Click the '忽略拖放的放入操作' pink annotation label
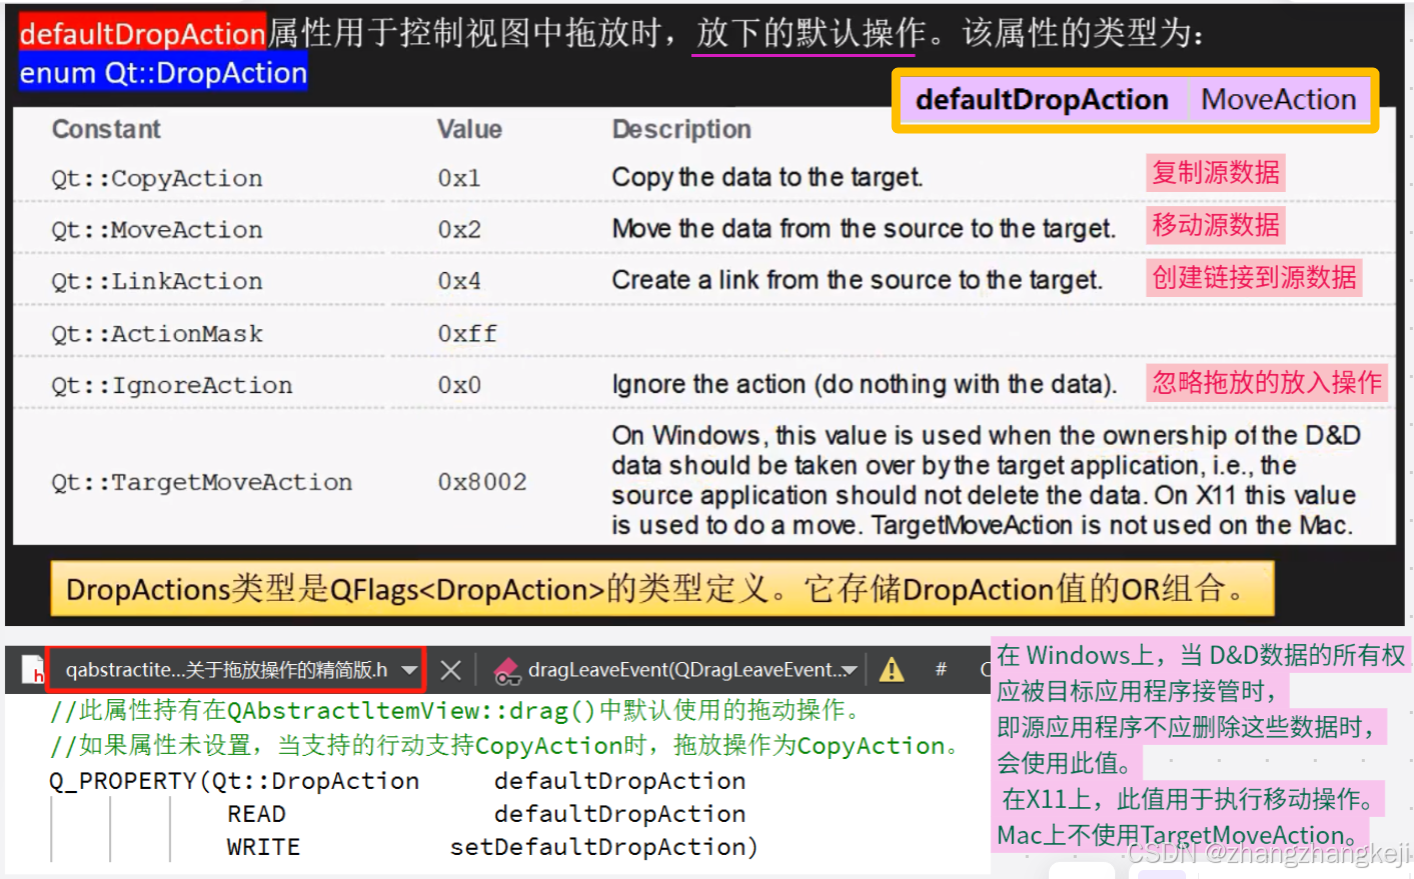This screenshot has height=879, width=1414. click(x=1266, y=382)
